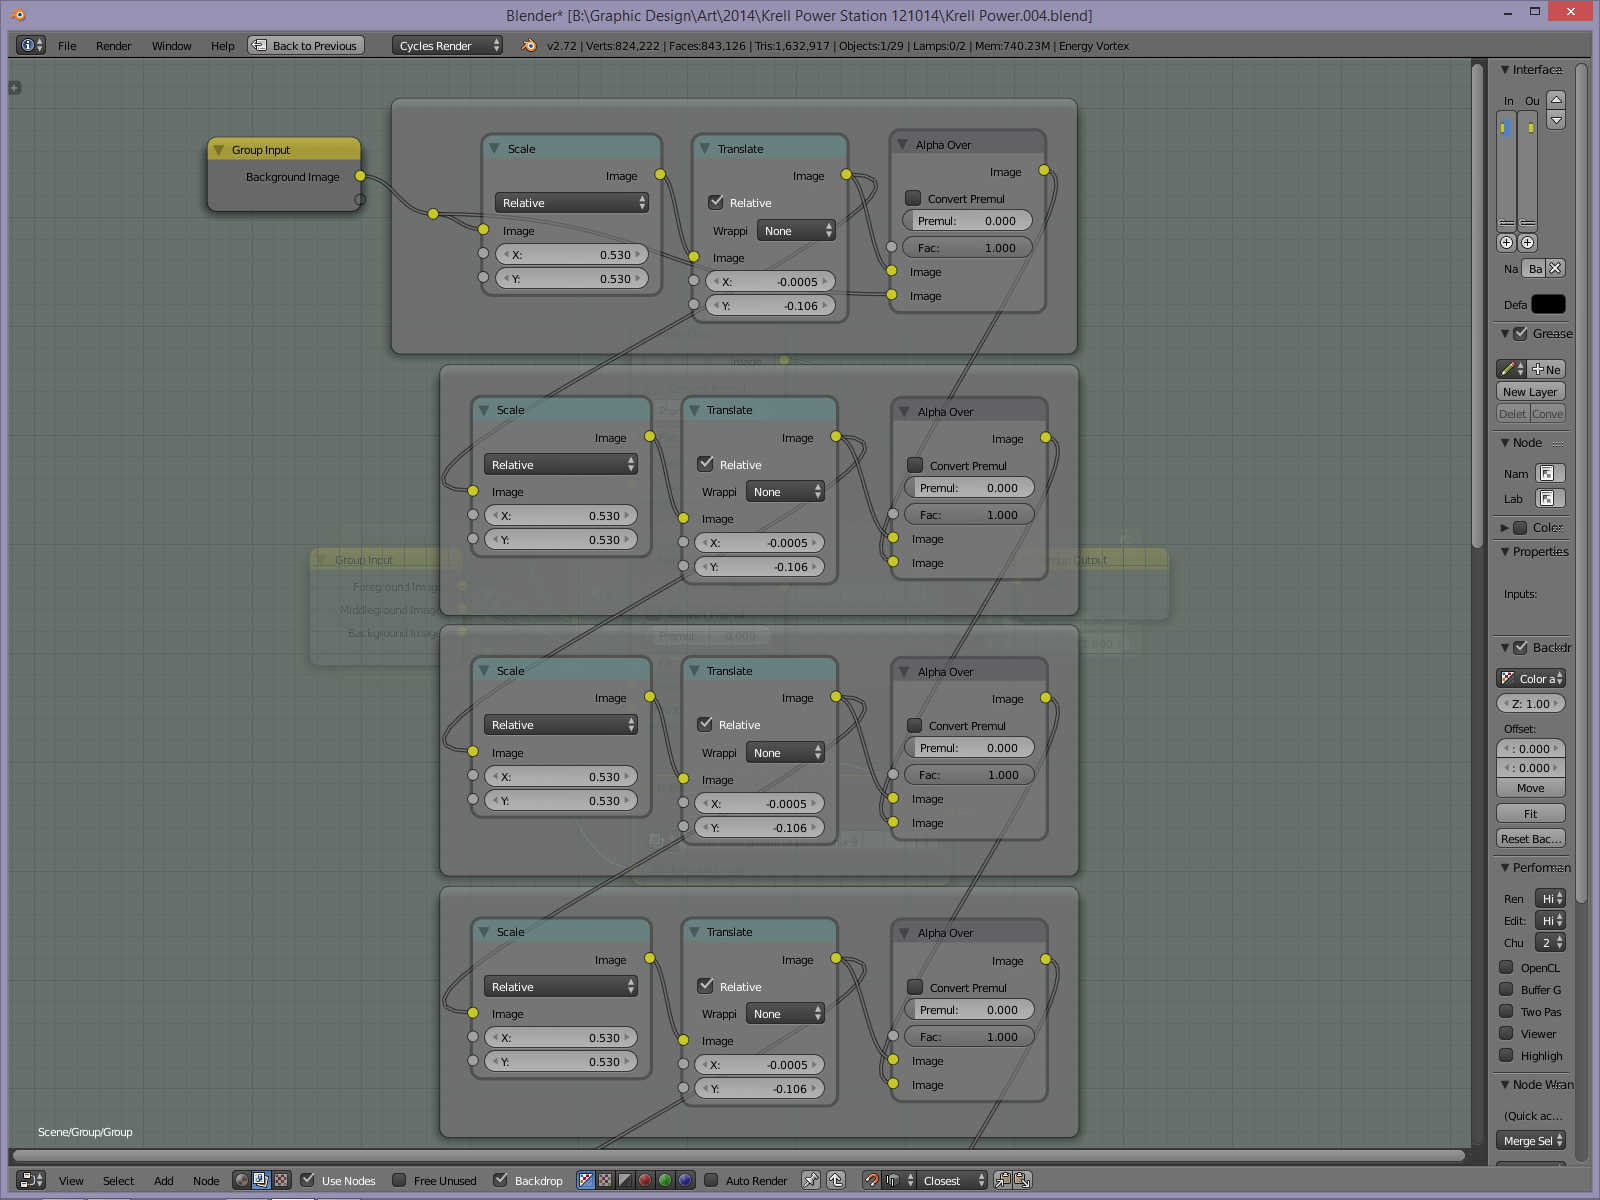The image size is (1600, 1200).
Task: Open the Merge Selected dropdown
Action: tap(1531, 1140)
